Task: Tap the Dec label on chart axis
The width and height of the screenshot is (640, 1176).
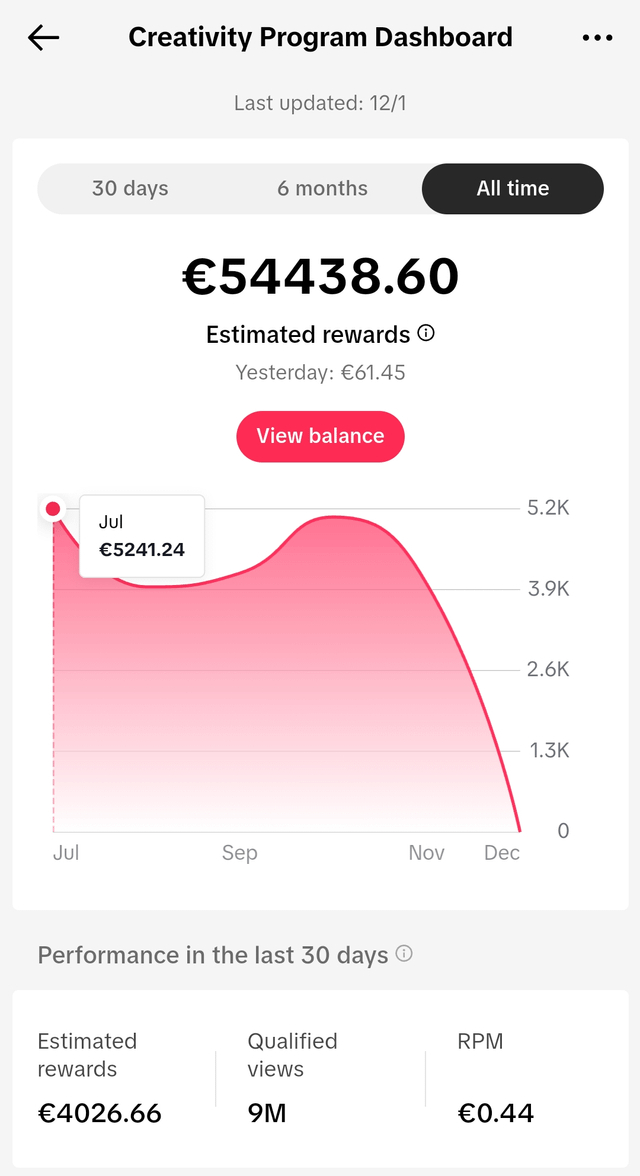Action: click(x=502, y=853)
